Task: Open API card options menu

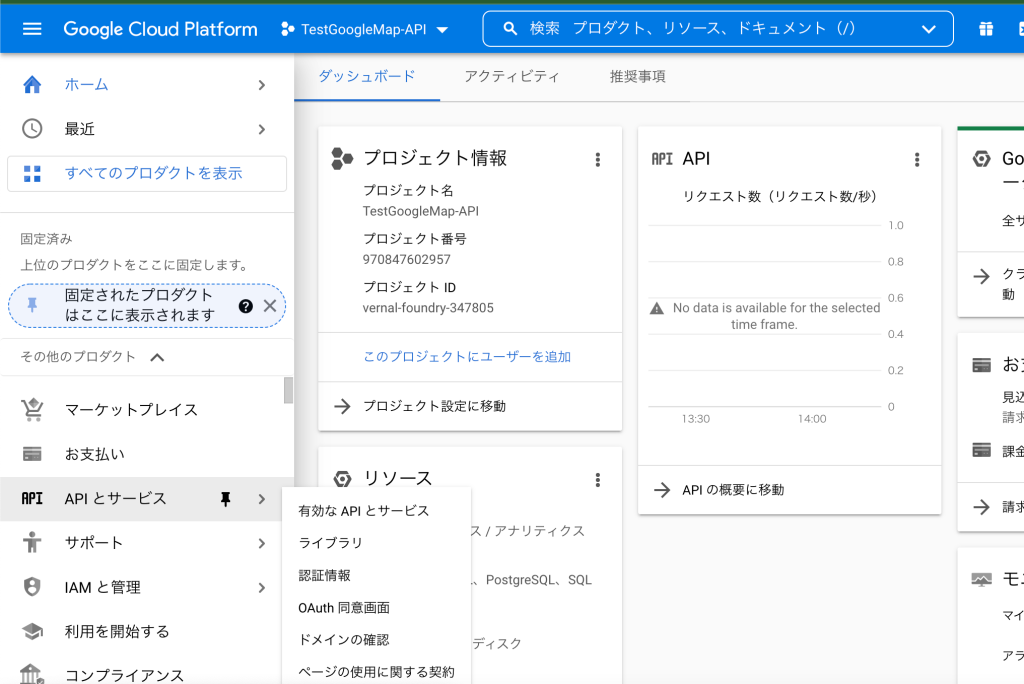Action: 917,159
